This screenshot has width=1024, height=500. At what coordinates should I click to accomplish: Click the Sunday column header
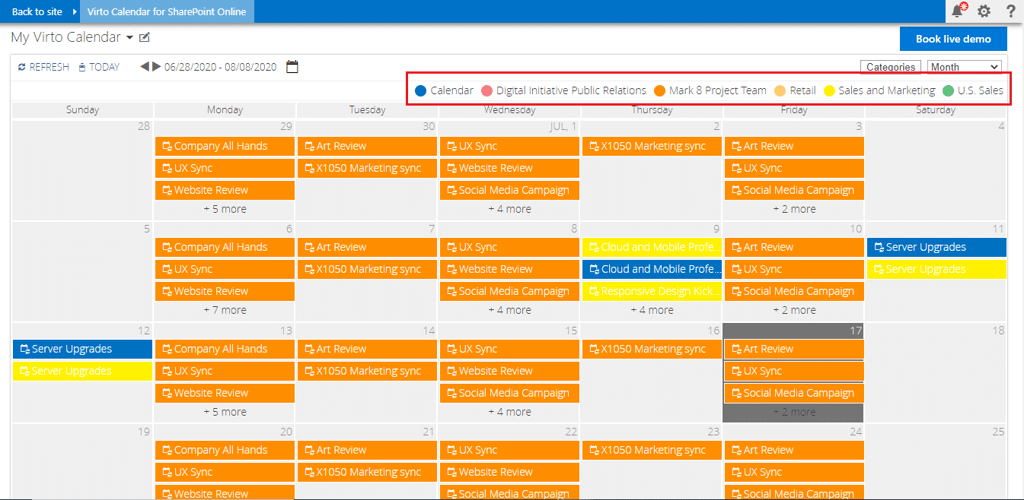tap(82, 110)
